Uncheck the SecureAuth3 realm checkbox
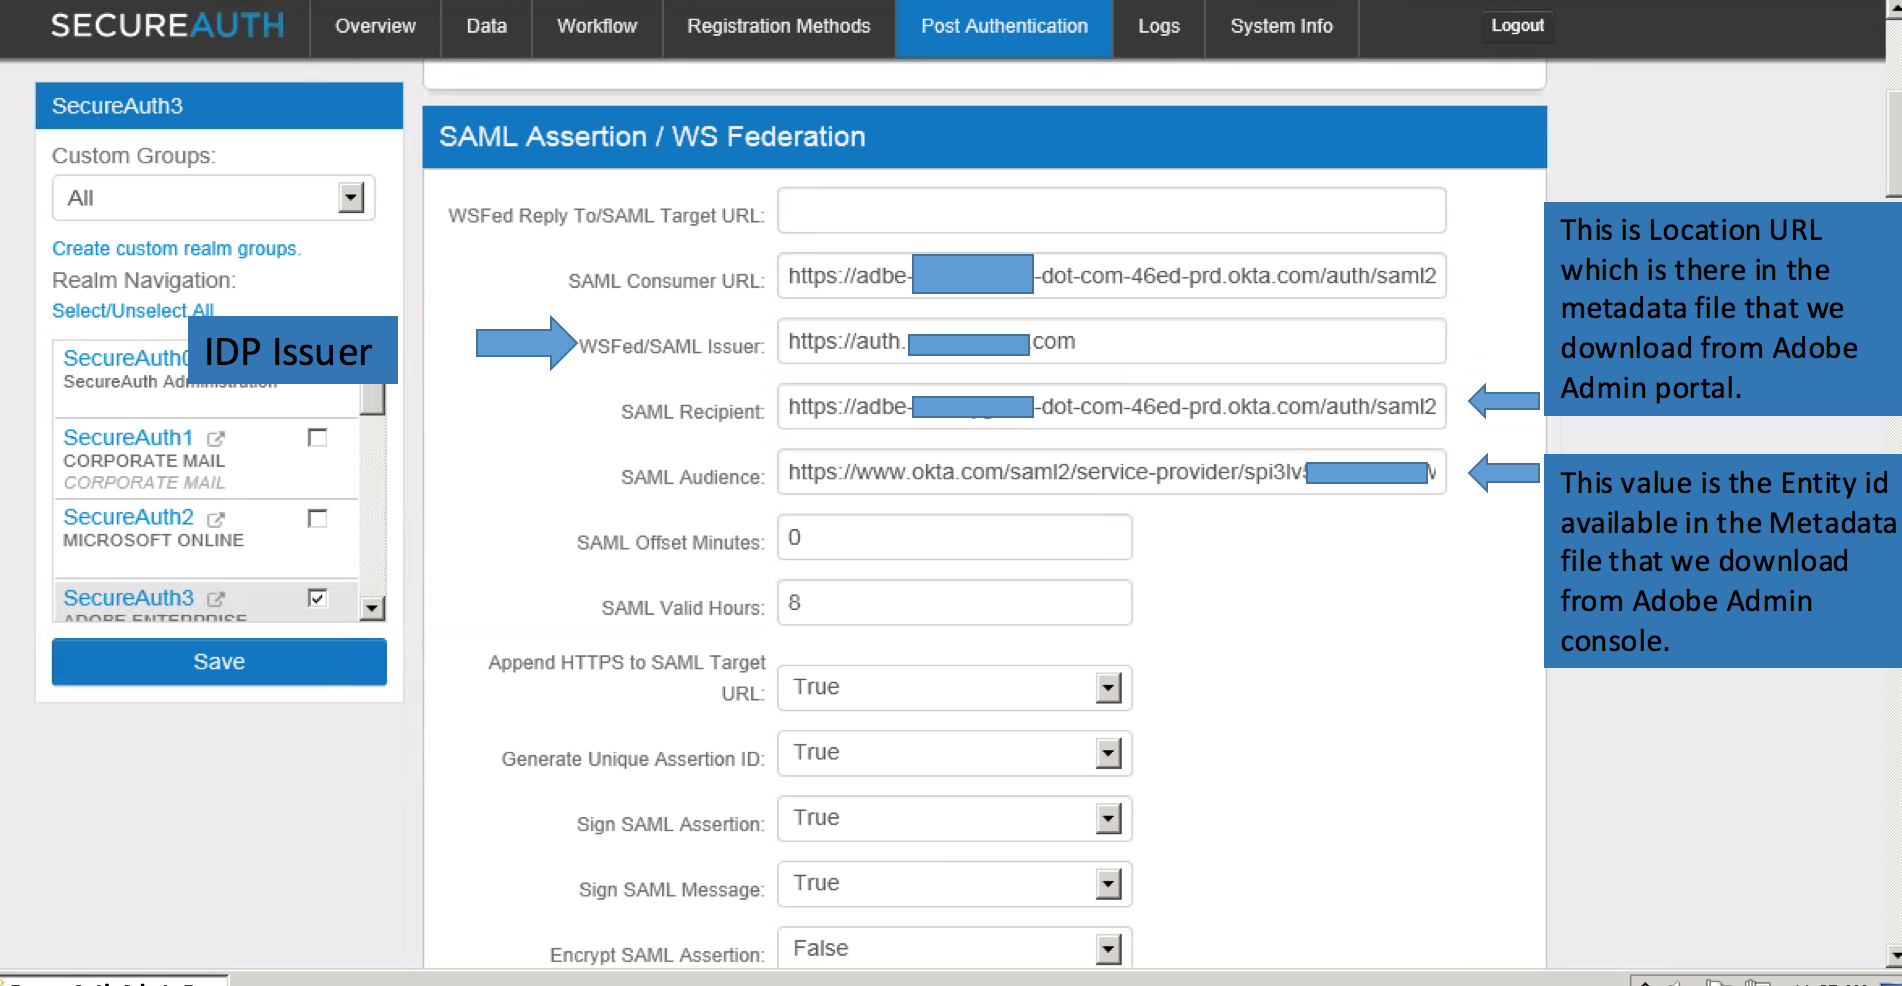The width and height of the screenshot is (1902, 986). tap(317, 598)
